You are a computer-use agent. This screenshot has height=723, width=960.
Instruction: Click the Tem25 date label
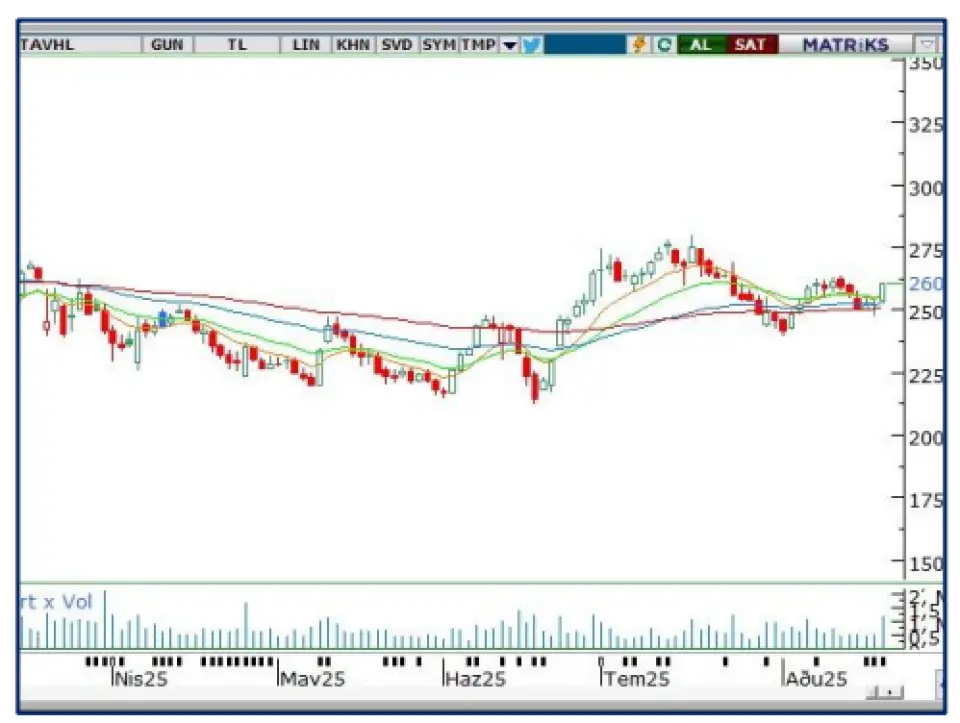pos(637,679)
